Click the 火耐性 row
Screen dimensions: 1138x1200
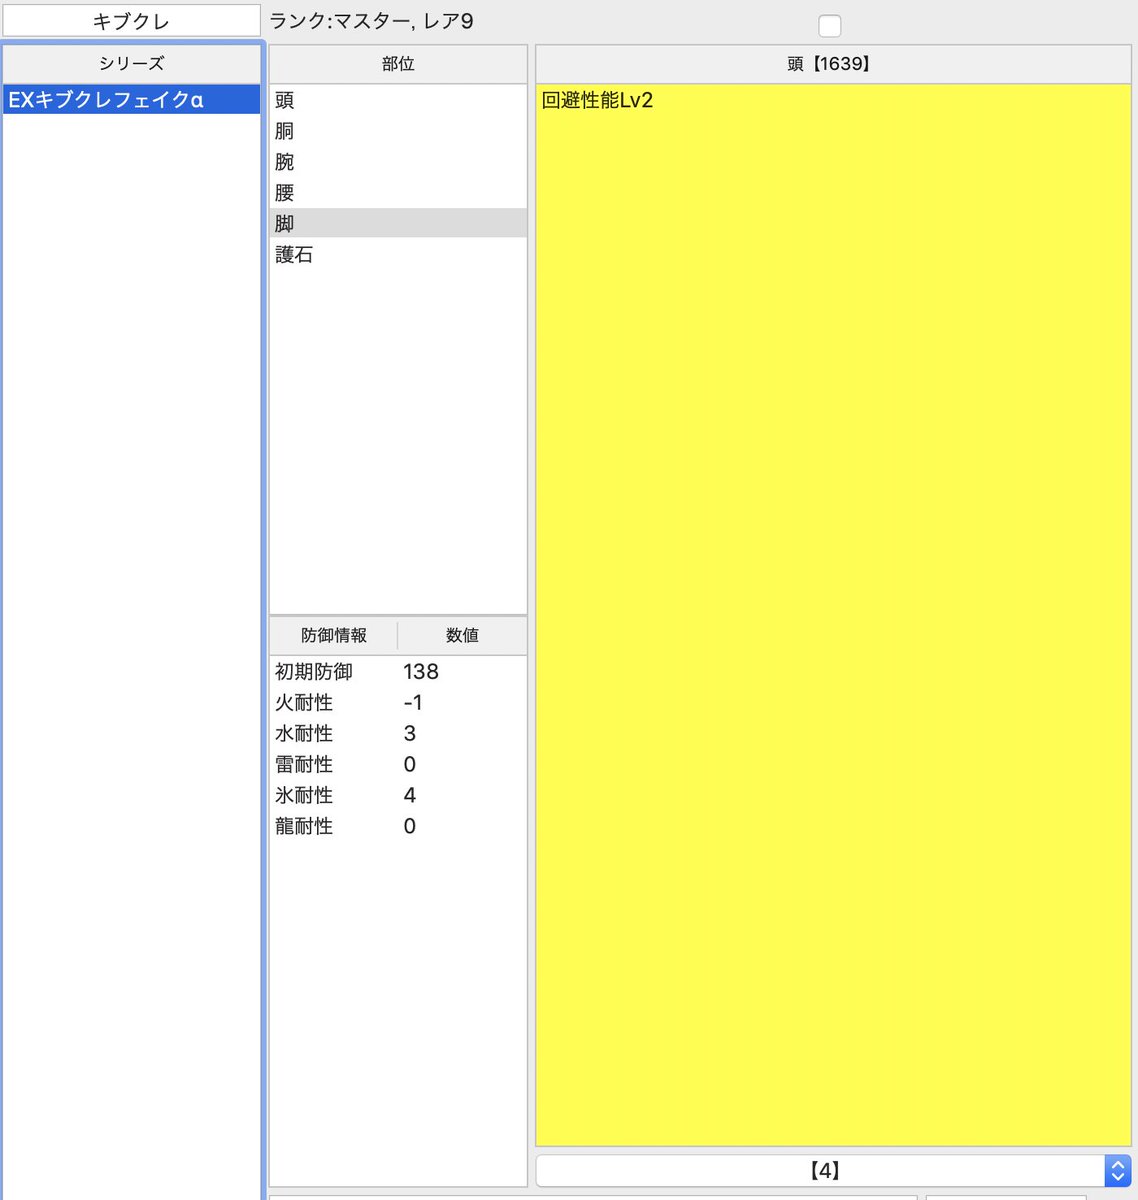(x=398, y=703)
